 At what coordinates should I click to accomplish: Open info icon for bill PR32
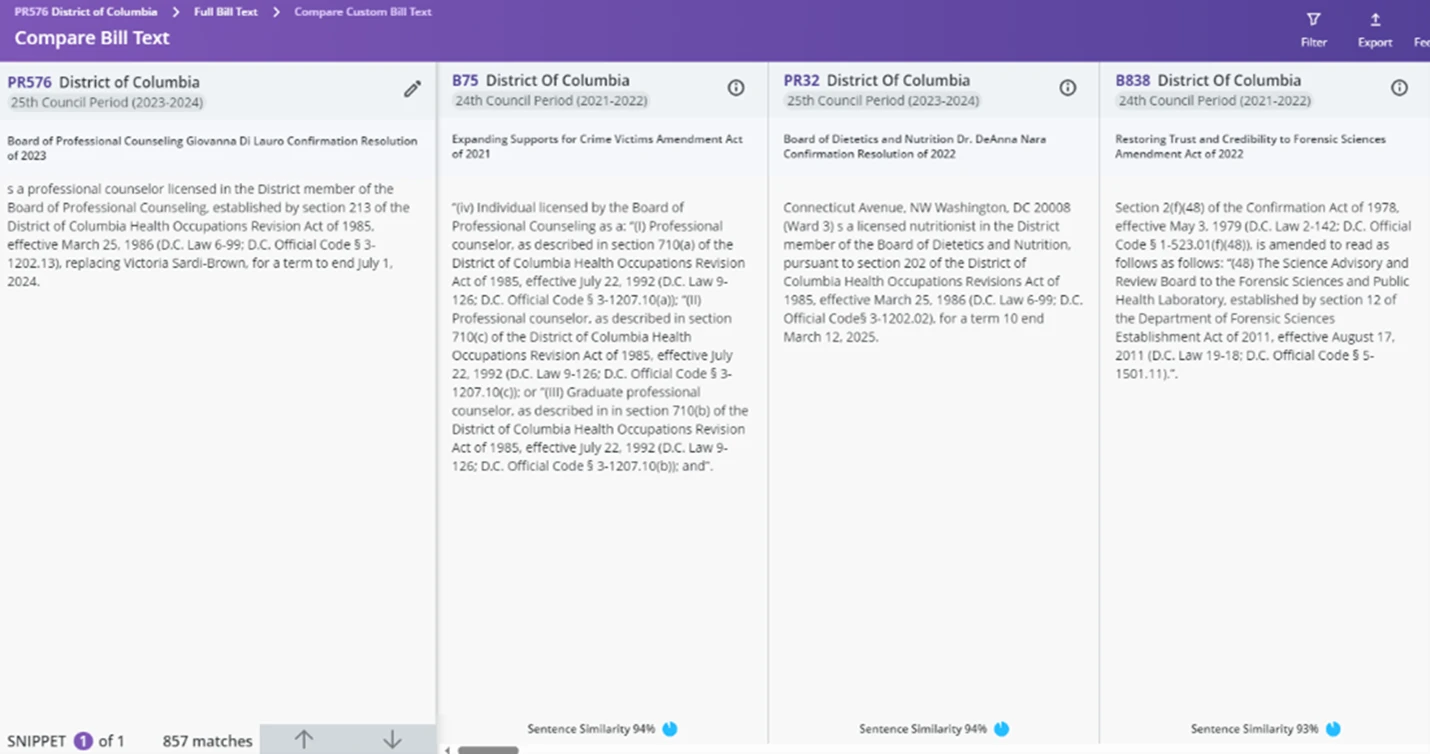(1068, 88)
